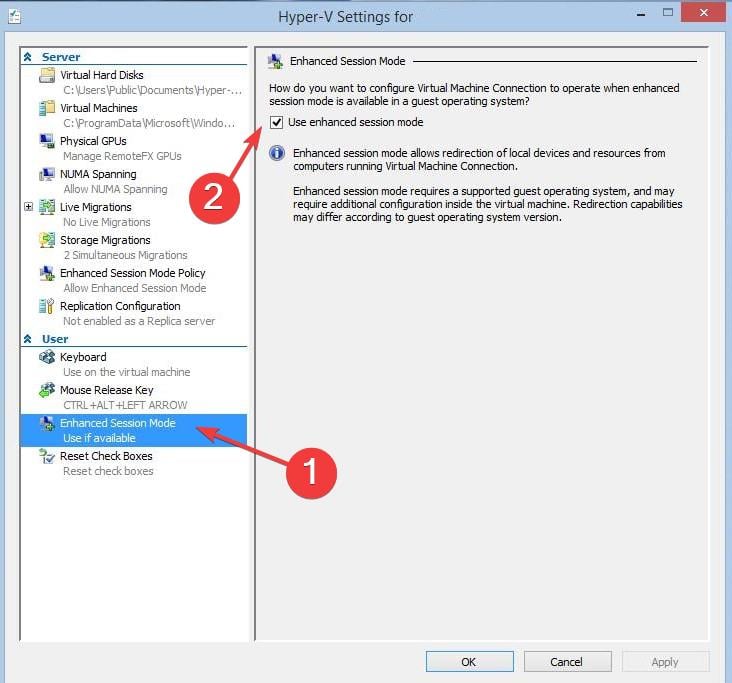Click the Enhanced Session Mode header icon
Viewport: 732px width, 683px height.
coord(275,61)
